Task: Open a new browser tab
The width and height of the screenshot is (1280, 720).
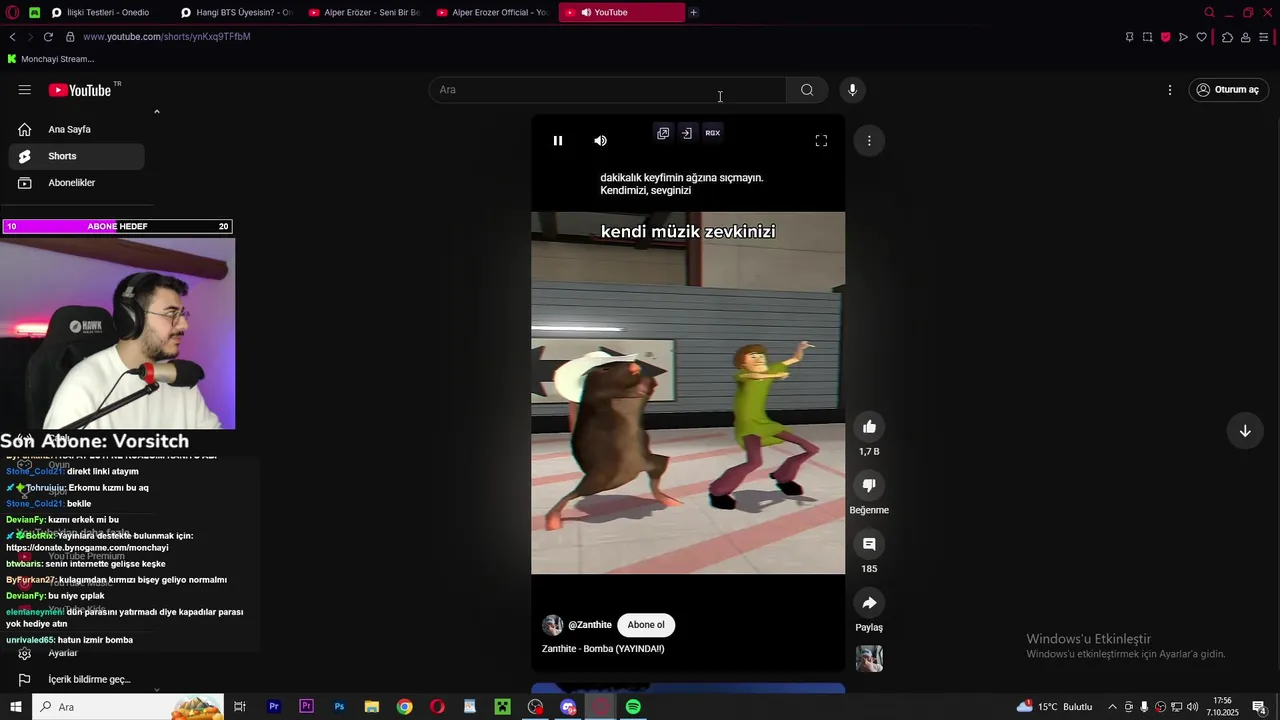Action: coord(693,12)
